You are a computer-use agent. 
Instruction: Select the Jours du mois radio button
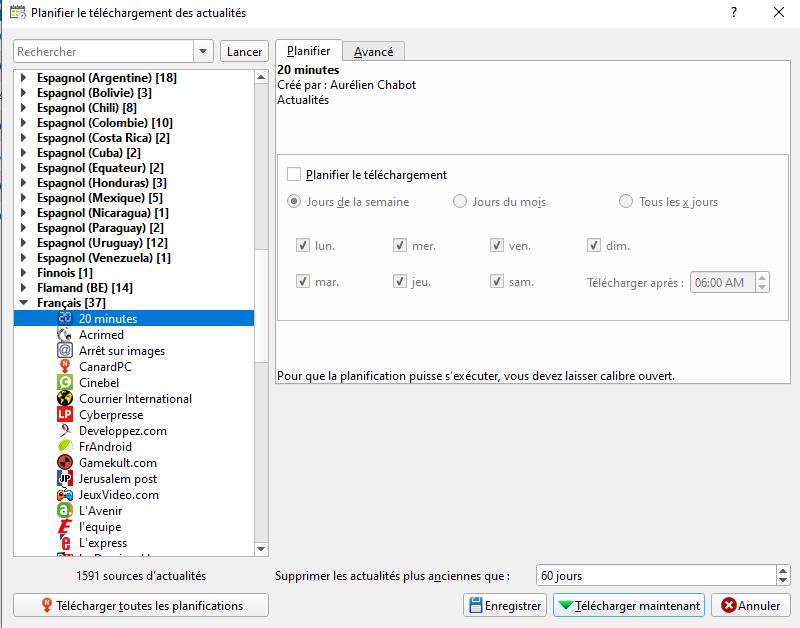[x=460, y=202]
